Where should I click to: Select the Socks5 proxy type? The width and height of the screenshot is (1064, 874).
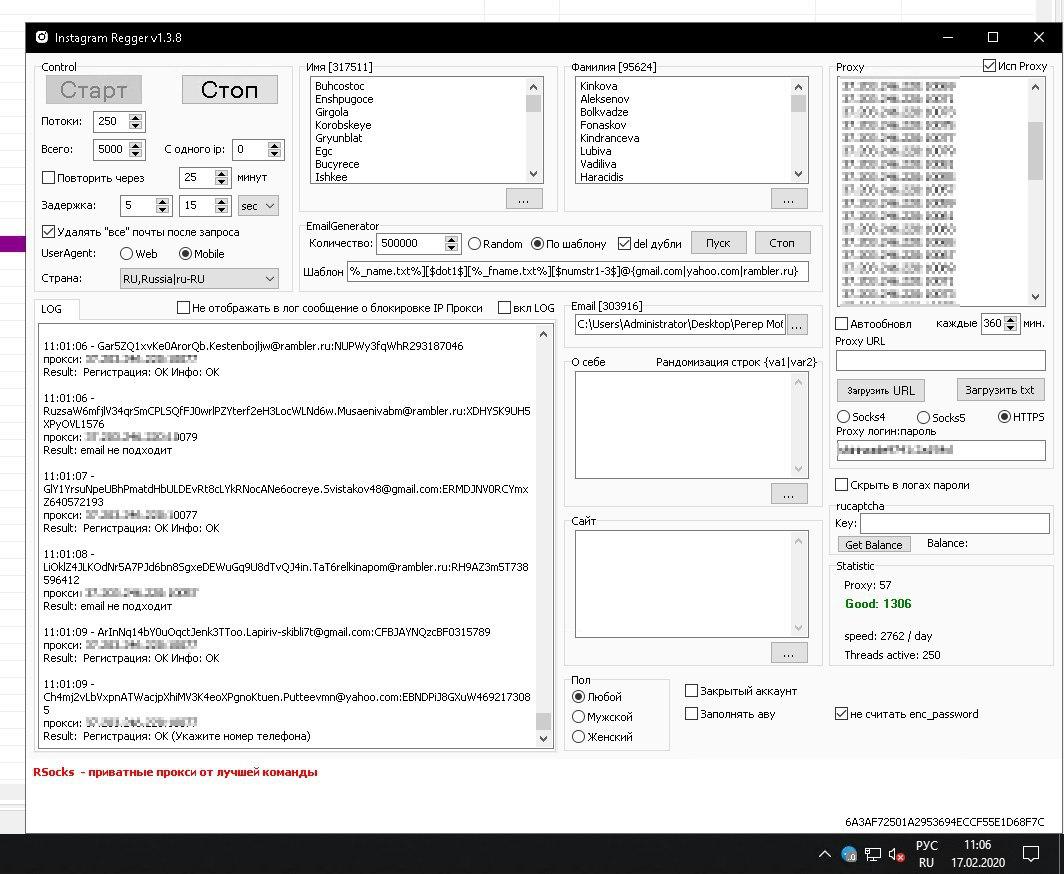click(924, 417)
